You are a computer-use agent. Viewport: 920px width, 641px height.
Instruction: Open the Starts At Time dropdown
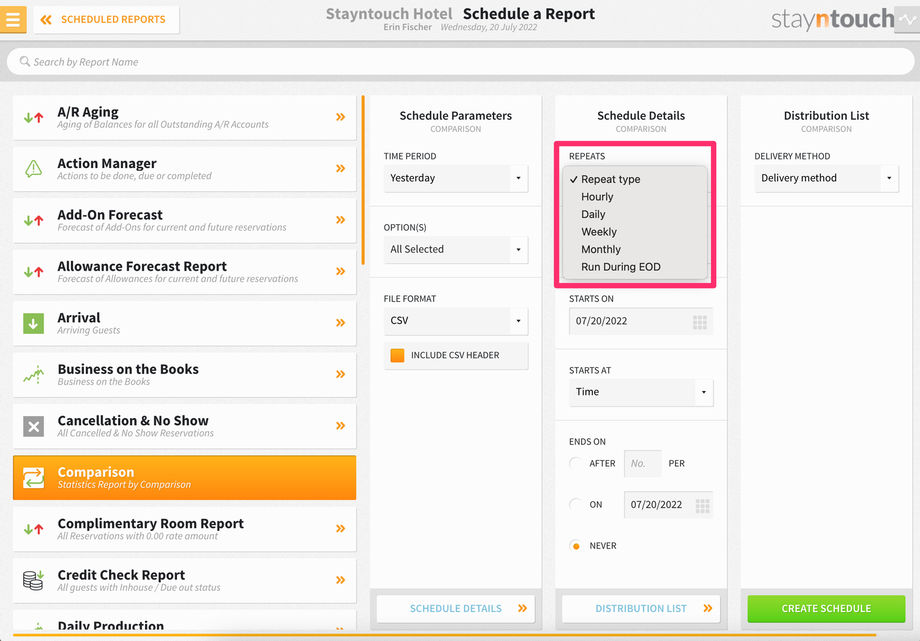point(641,392)
